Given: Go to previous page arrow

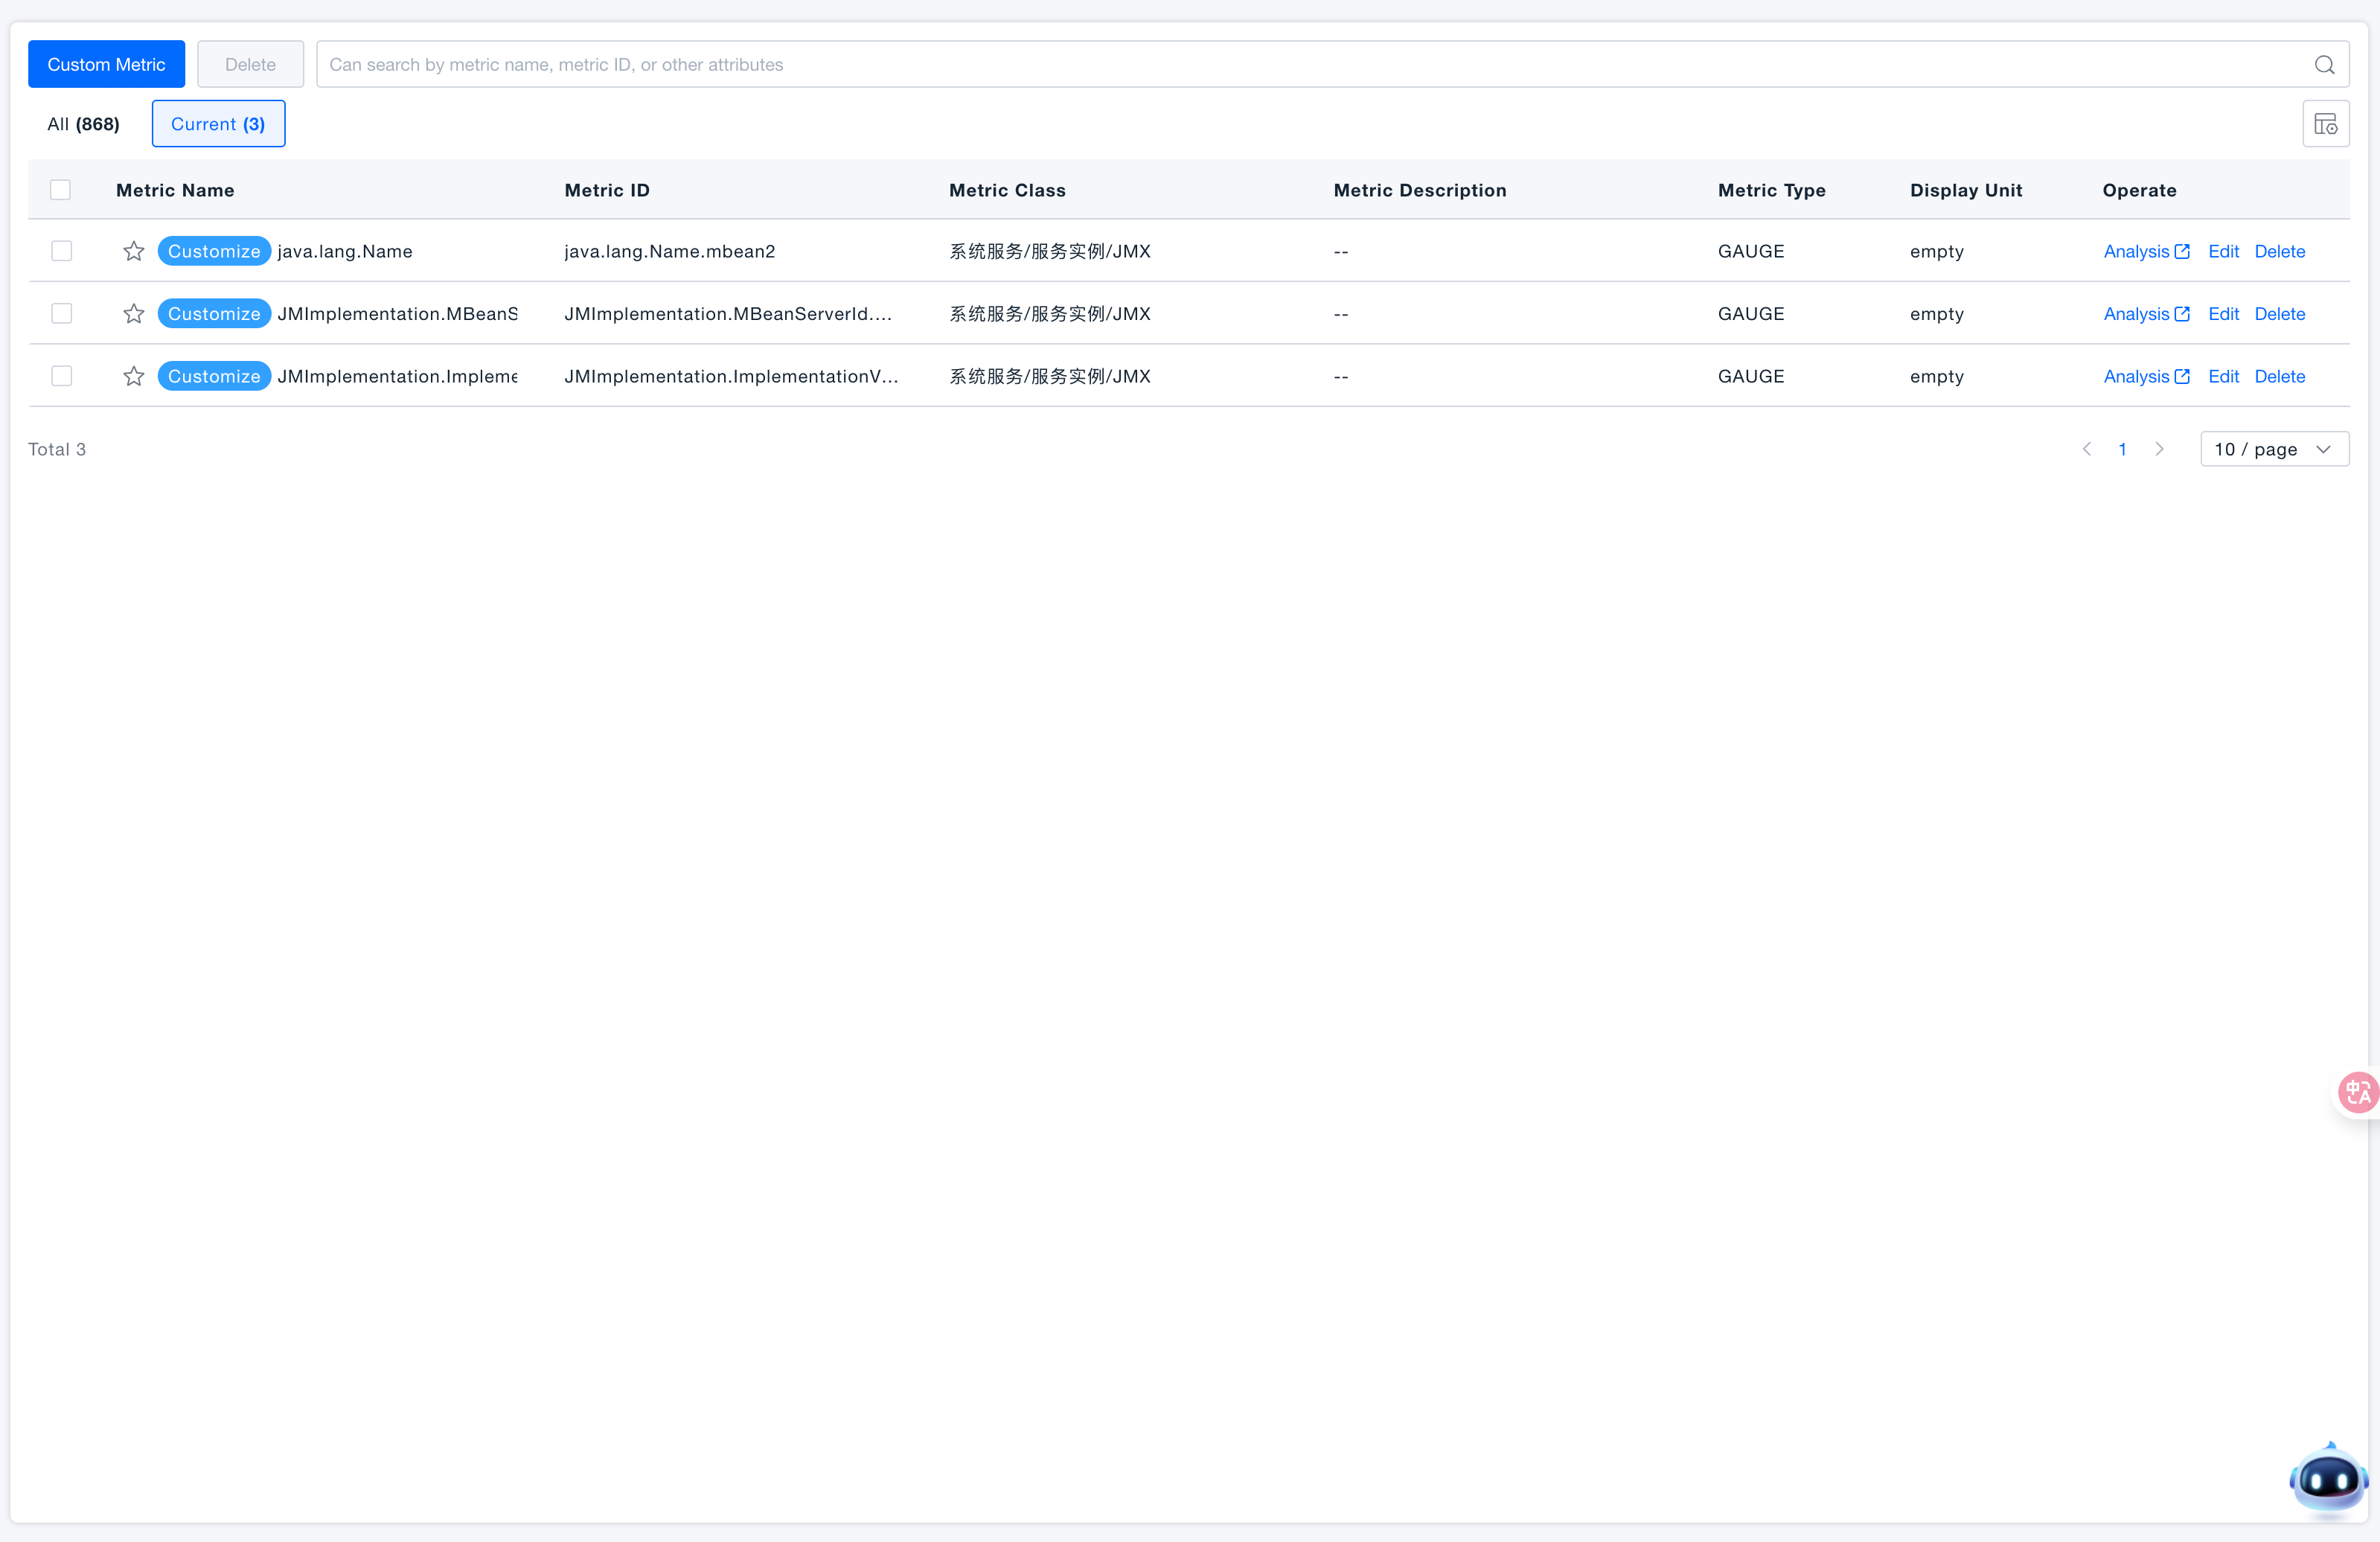Looking at the screenshot, I should (x=2087, y=449).
